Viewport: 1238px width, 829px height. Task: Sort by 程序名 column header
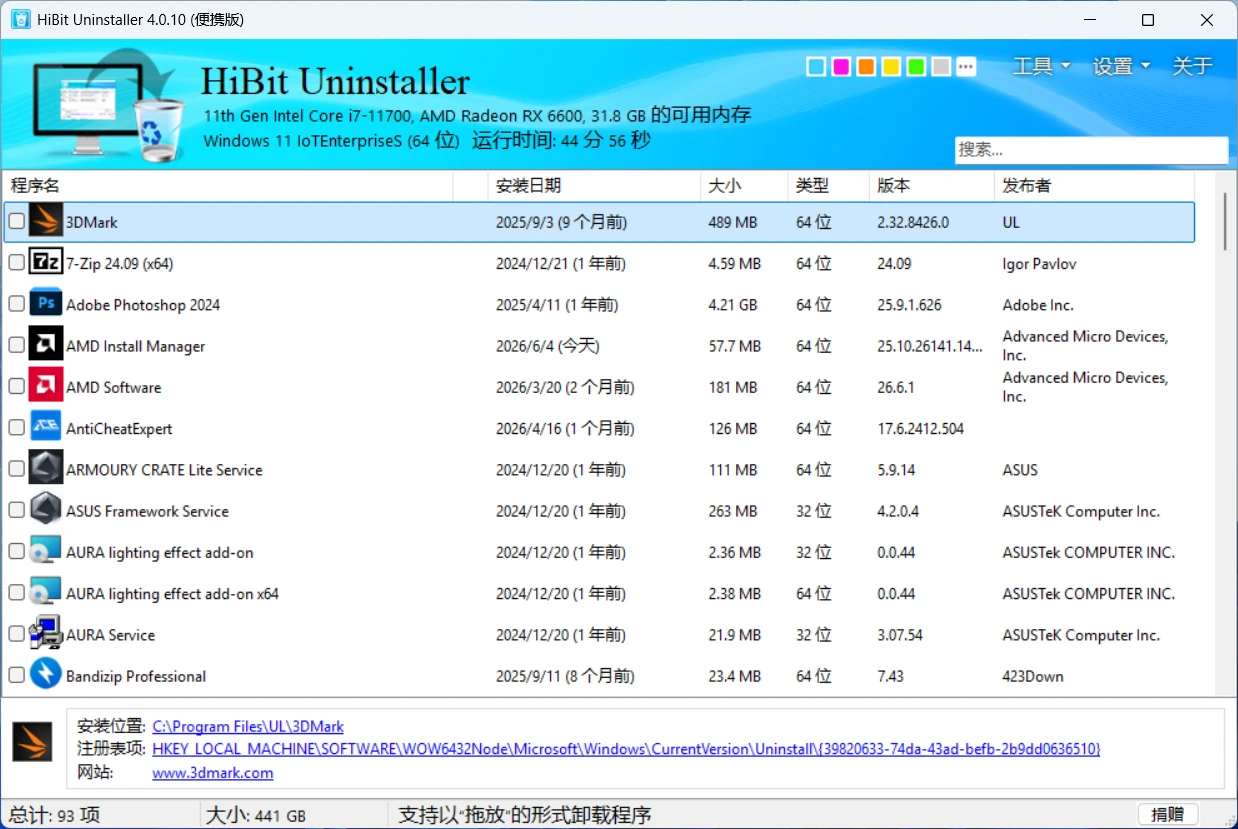tap(230, 185)
